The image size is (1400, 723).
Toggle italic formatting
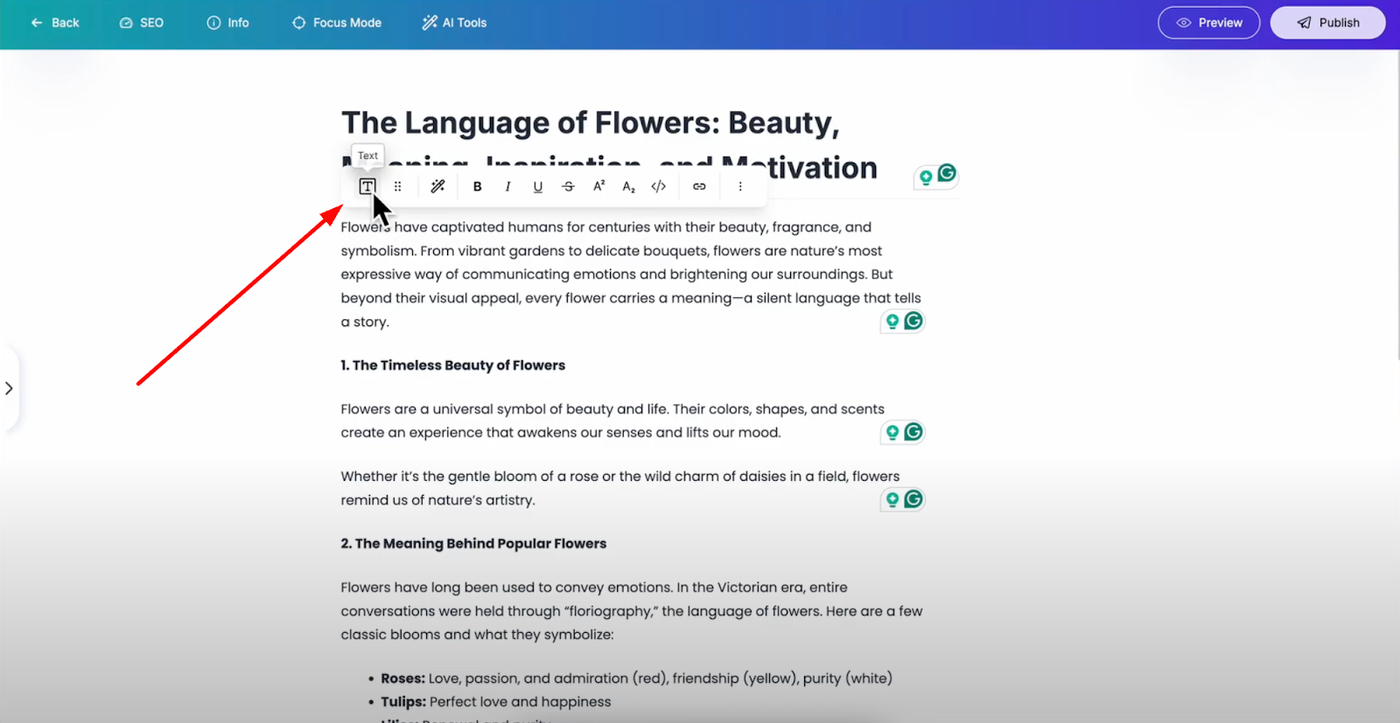(x=507, y=187)
